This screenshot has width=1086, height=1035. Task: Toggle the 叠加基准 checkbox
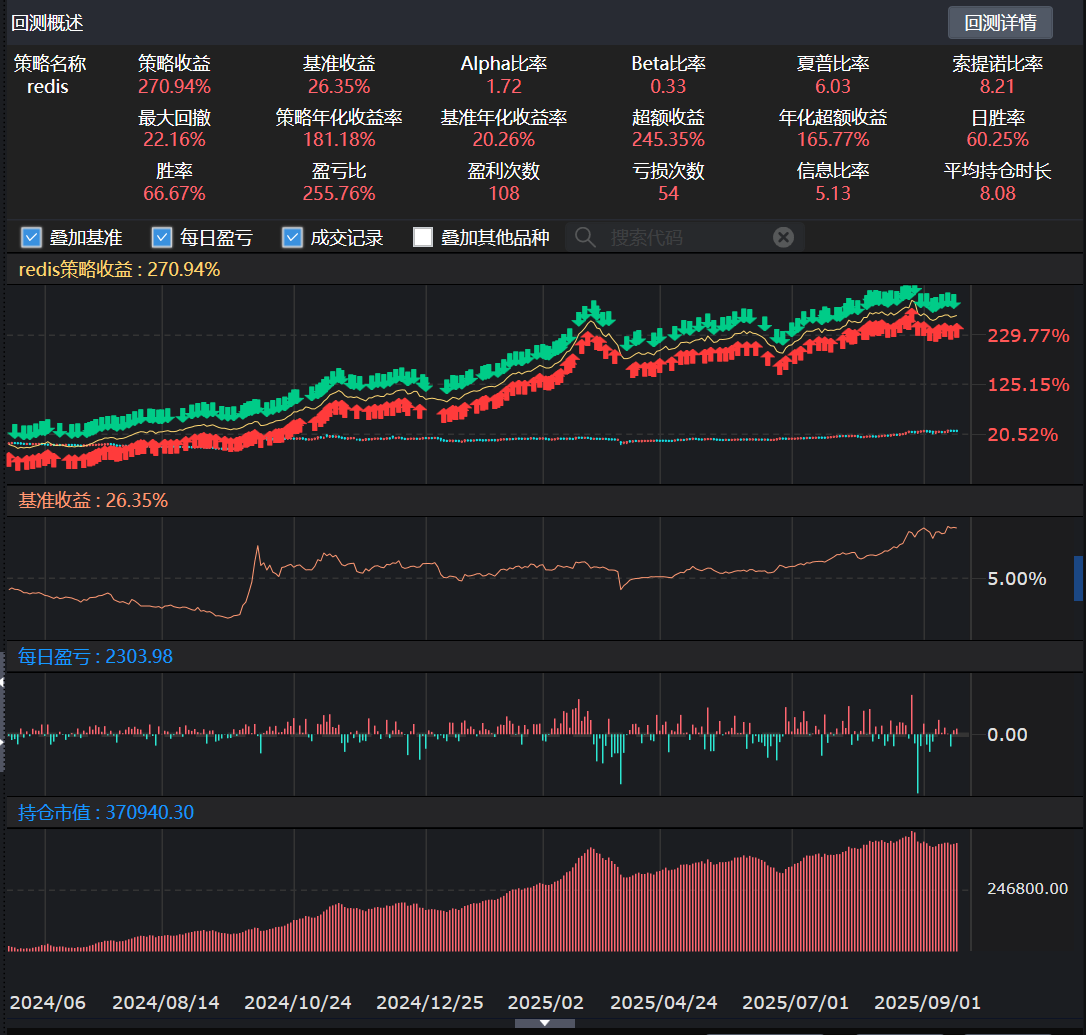coord(31,237)
